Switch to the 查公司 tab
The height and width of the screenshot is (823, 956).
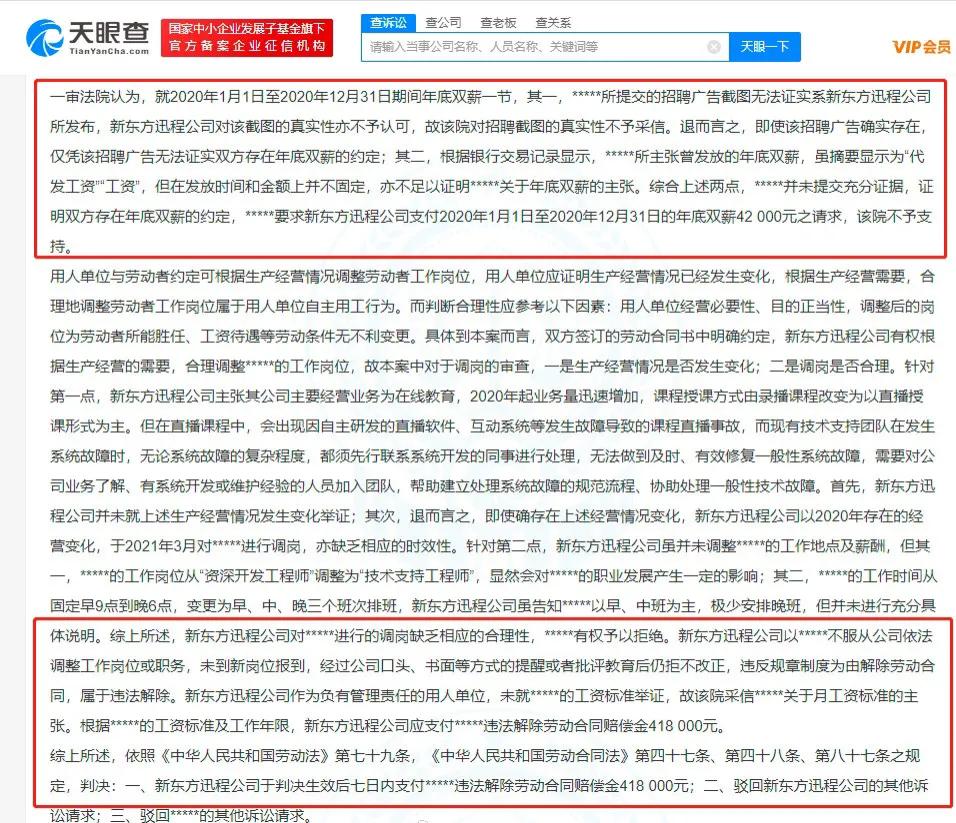click(443, 23)
